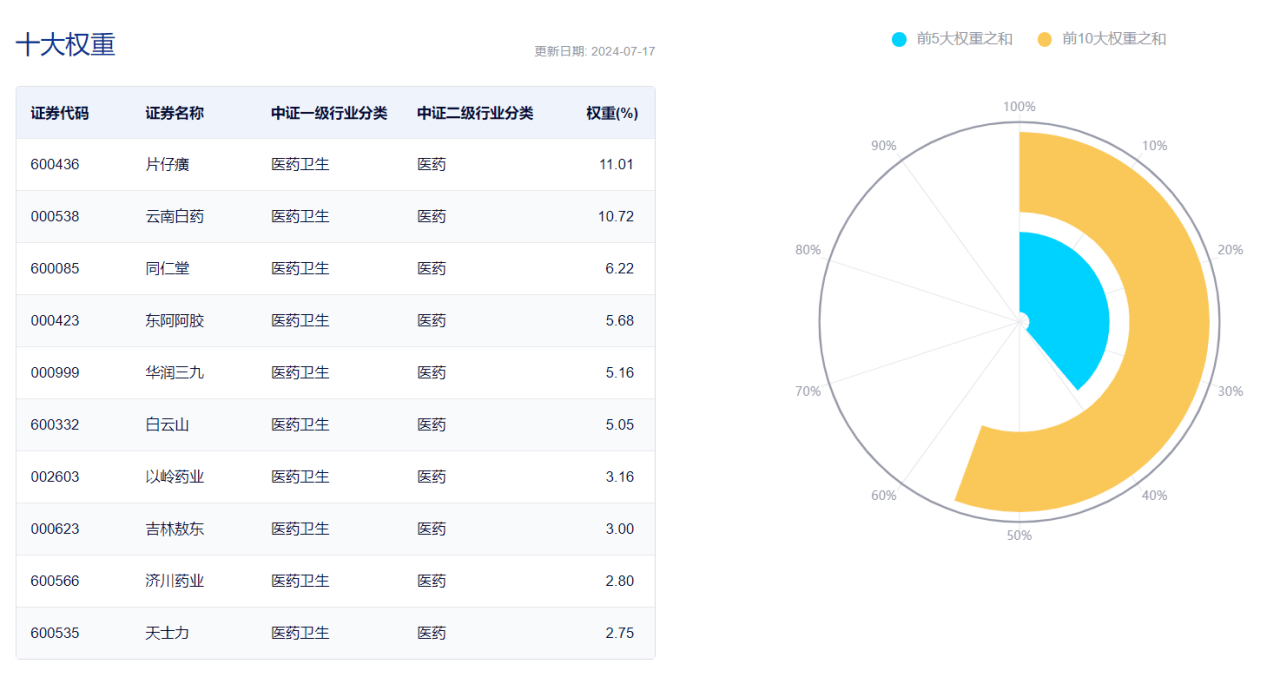
Task: Click the 证券名称 column header
Action: click(174, 113)
